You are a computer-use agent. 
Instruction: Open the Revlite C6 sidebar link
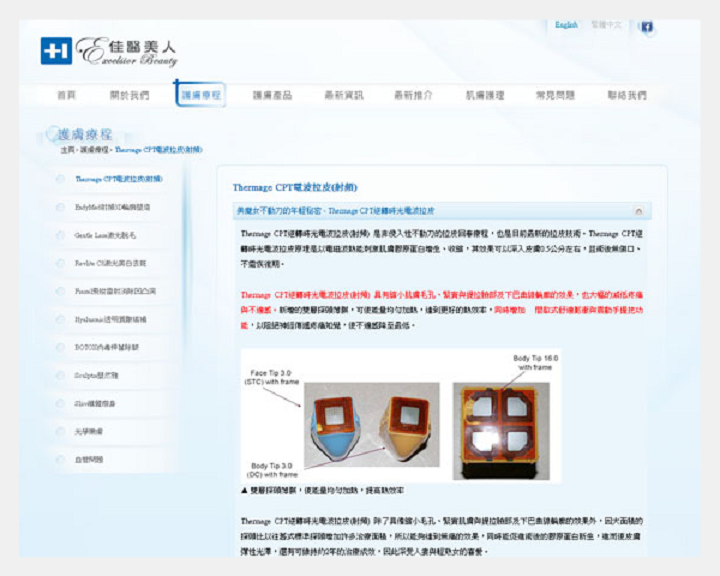click(110, 263)
